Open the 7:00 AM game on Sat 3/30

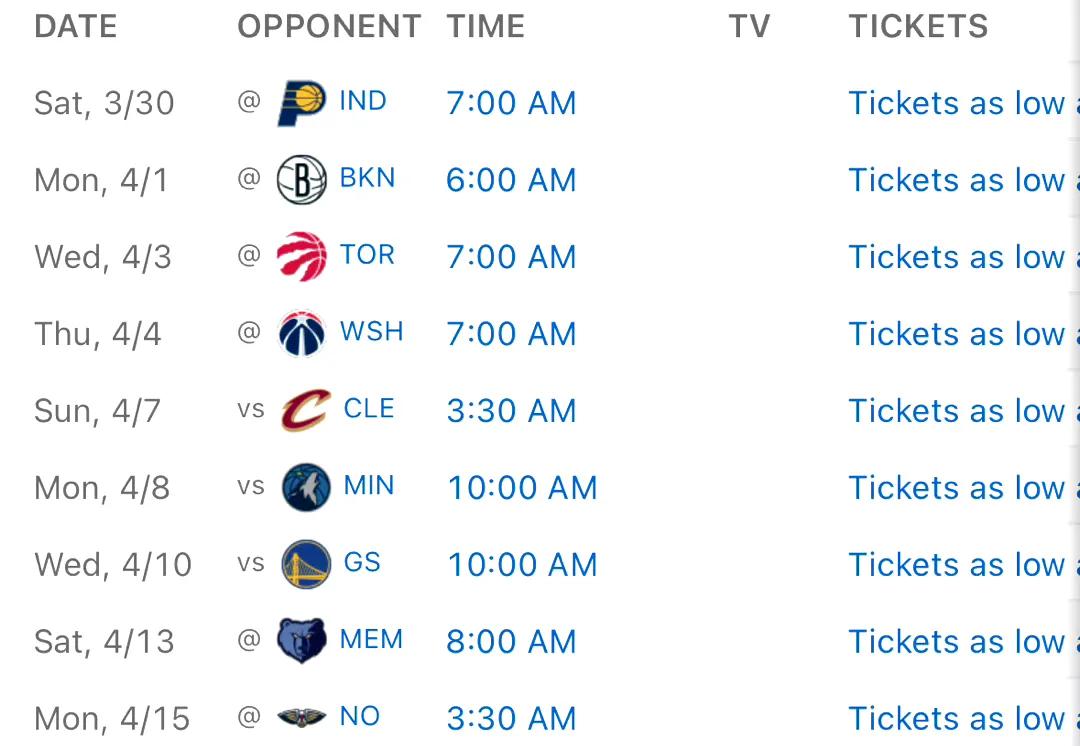pyautogui.click(x=511, y=103)
